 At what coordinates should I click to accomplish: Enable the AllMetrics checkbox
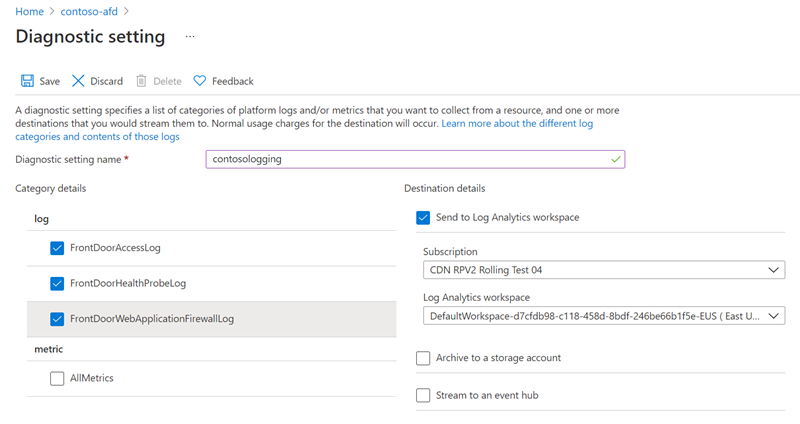pyautogui.click(x=57, y=379)
